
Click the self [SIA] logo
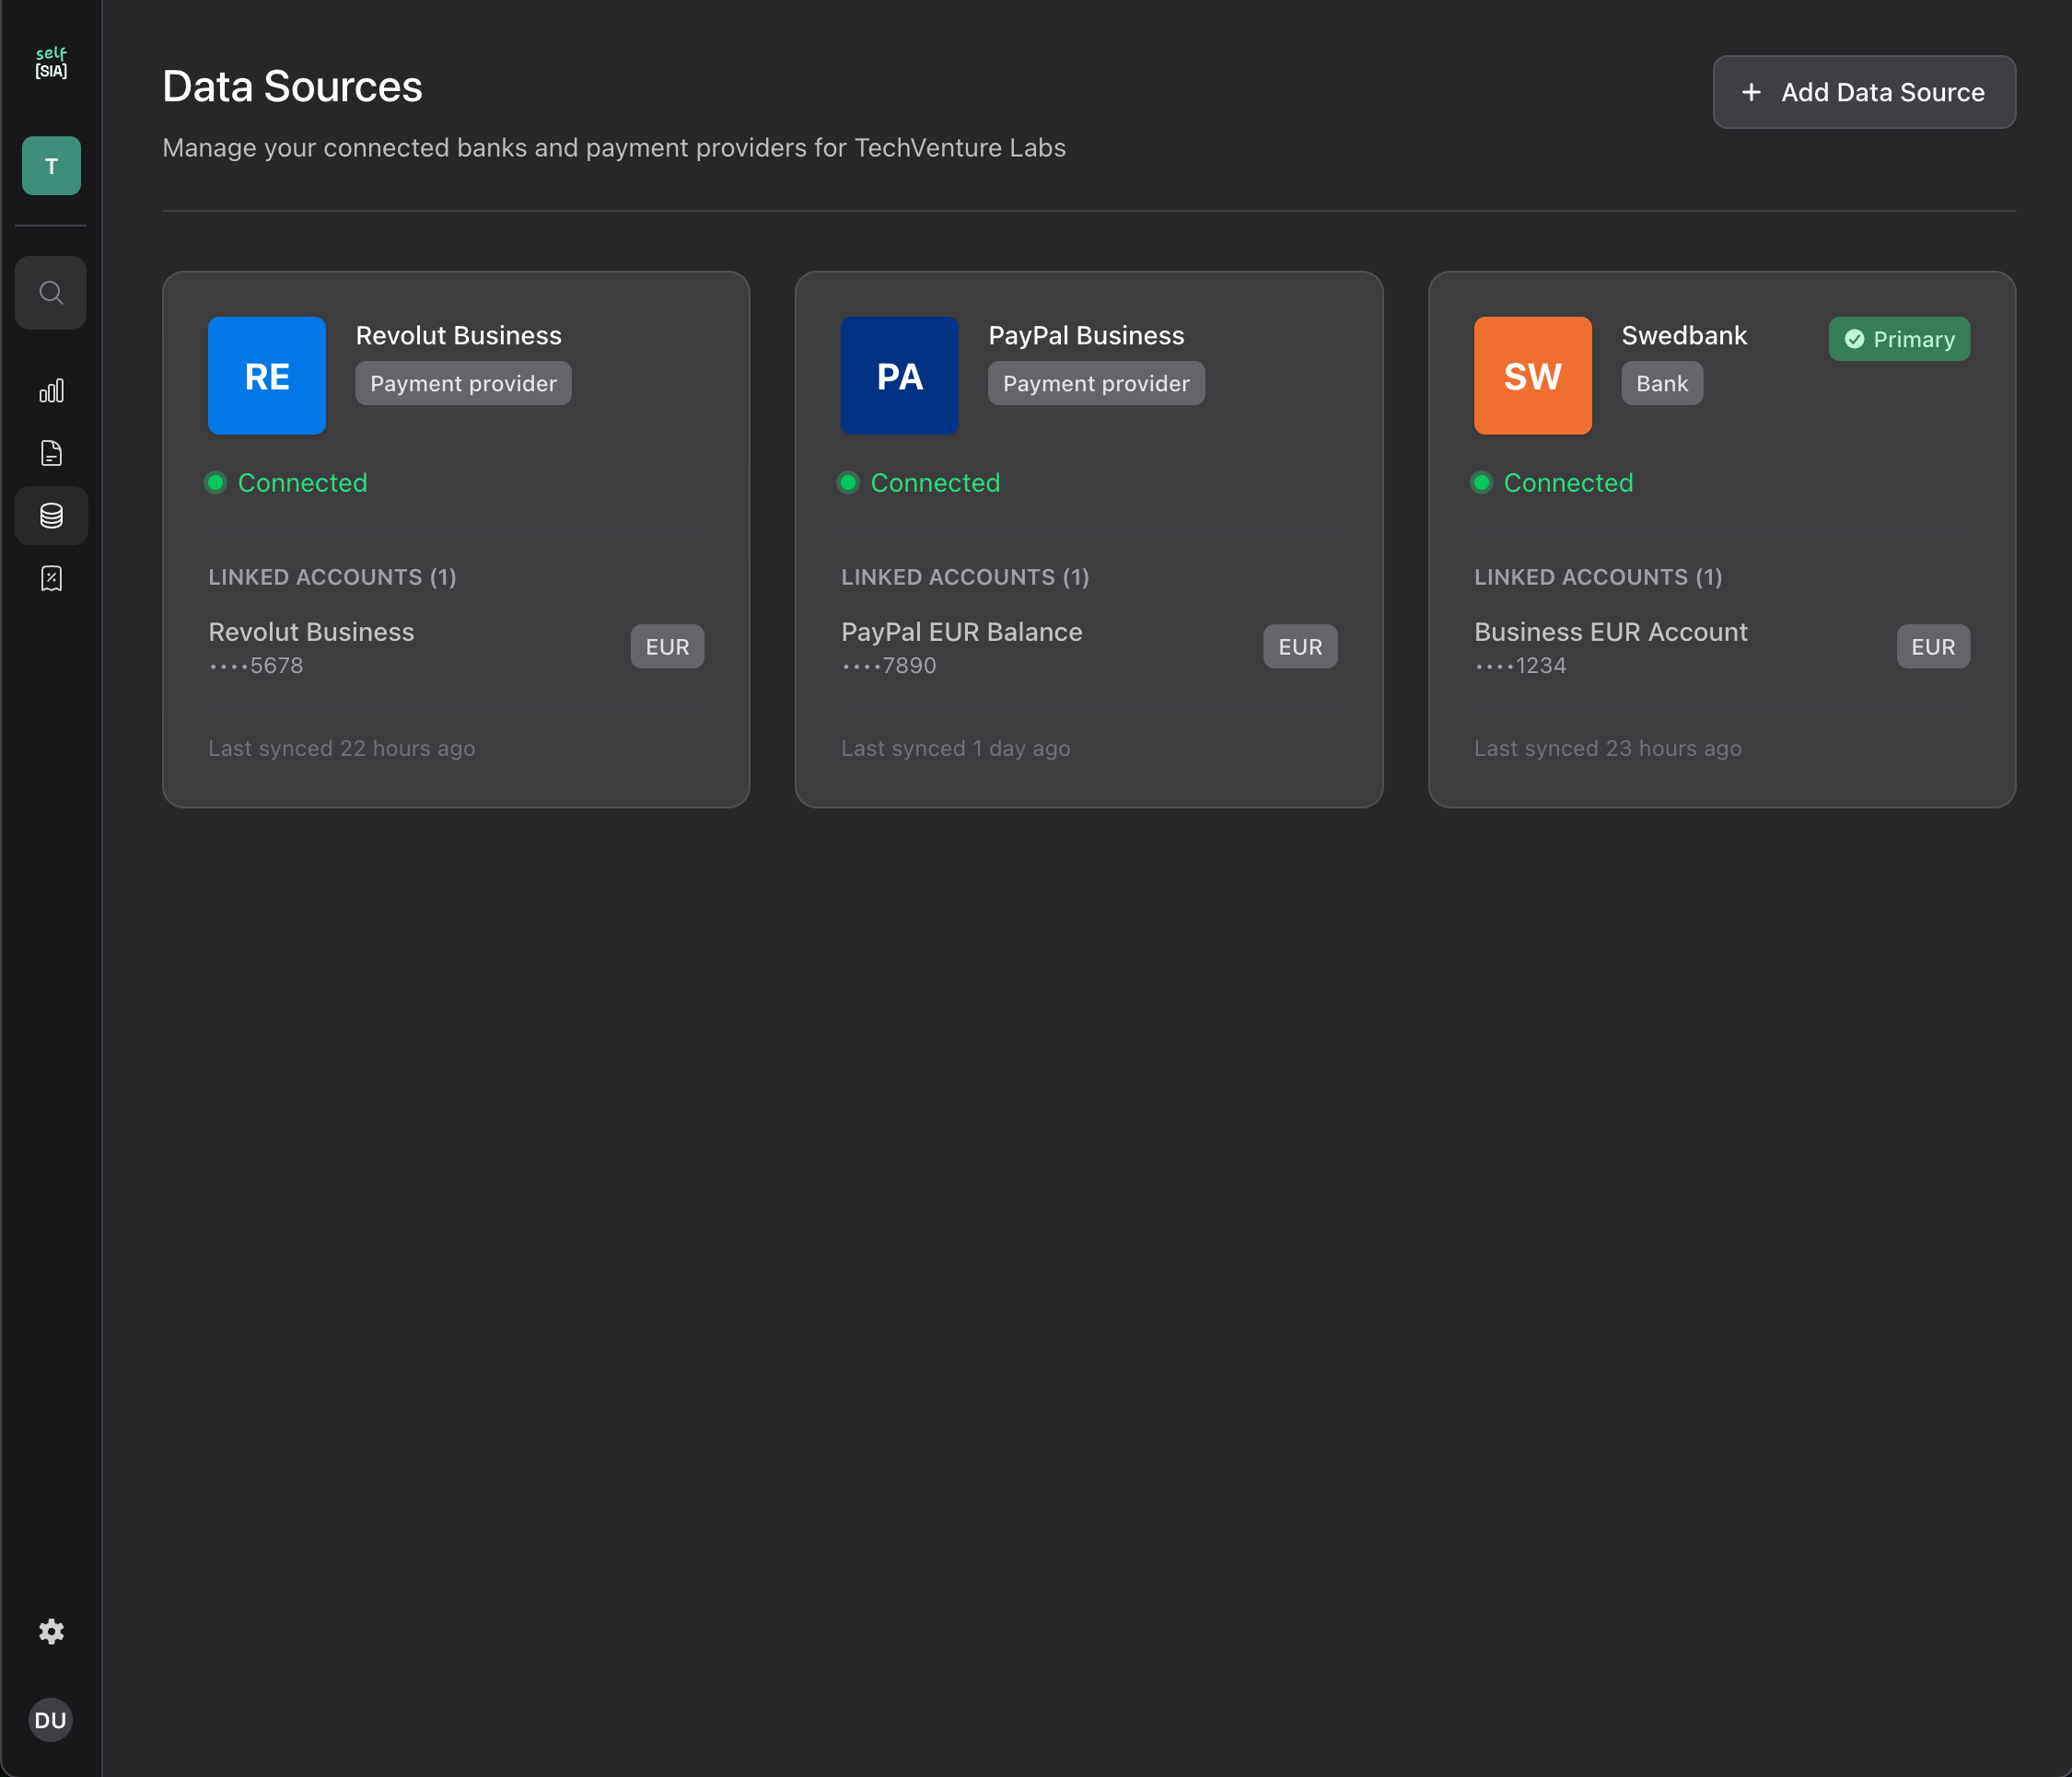[x=51, y=62]
